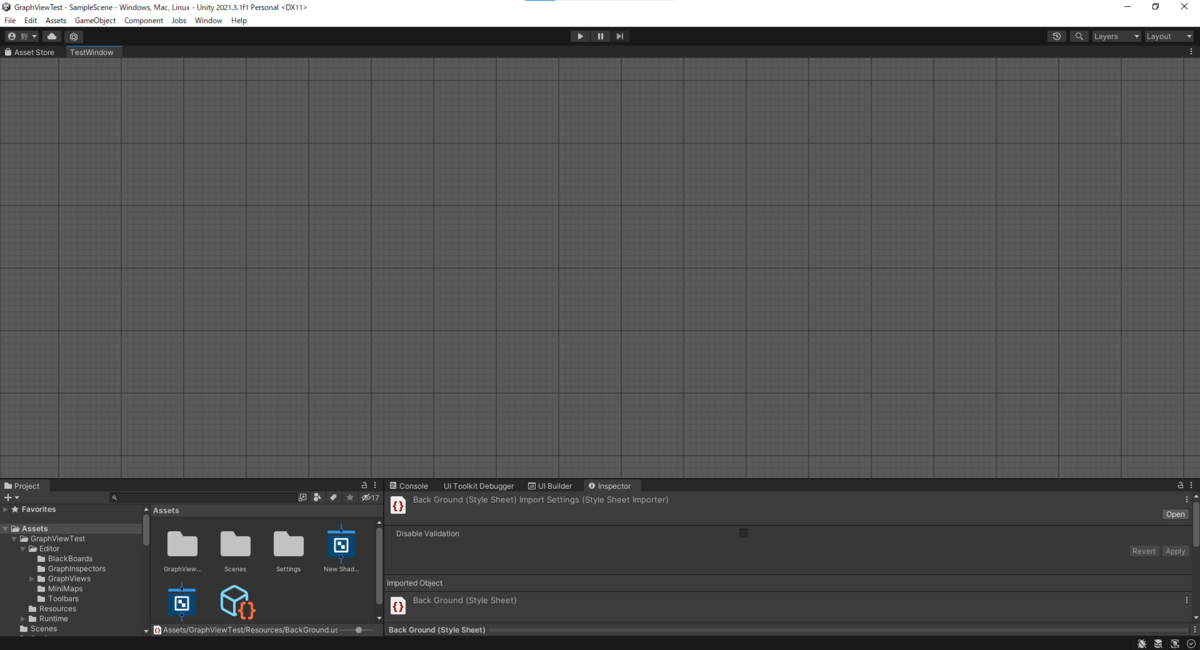Click the Open button in the Inspector

[x=1174, y=514]
